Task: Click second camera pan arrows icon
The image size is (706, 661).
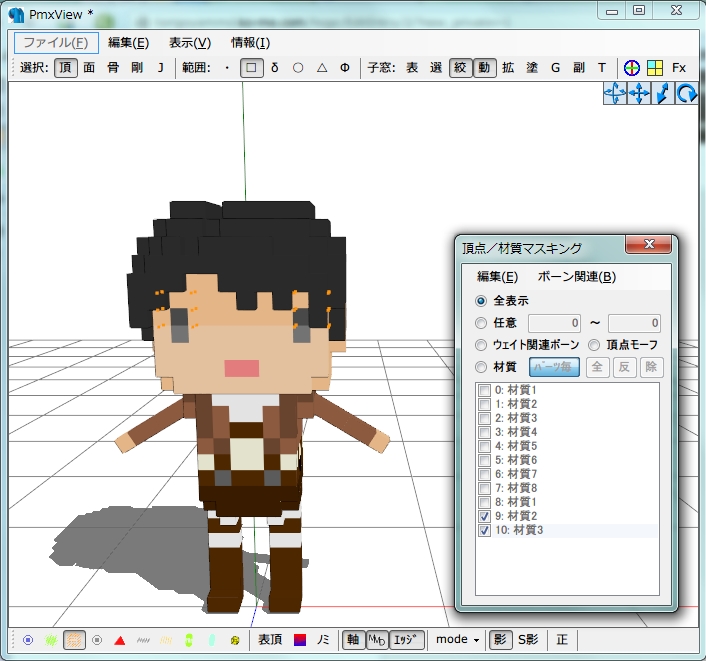Action: point(639,94)
